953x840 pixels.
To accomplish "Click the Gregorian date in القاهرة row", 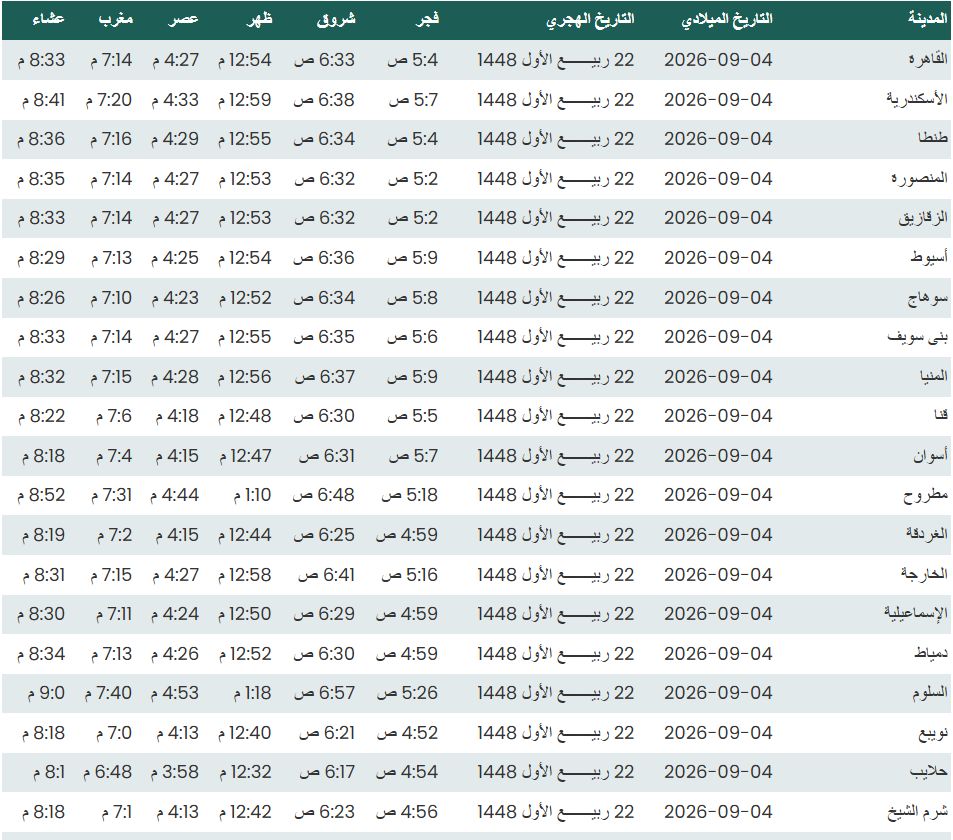I will point(718,60).
